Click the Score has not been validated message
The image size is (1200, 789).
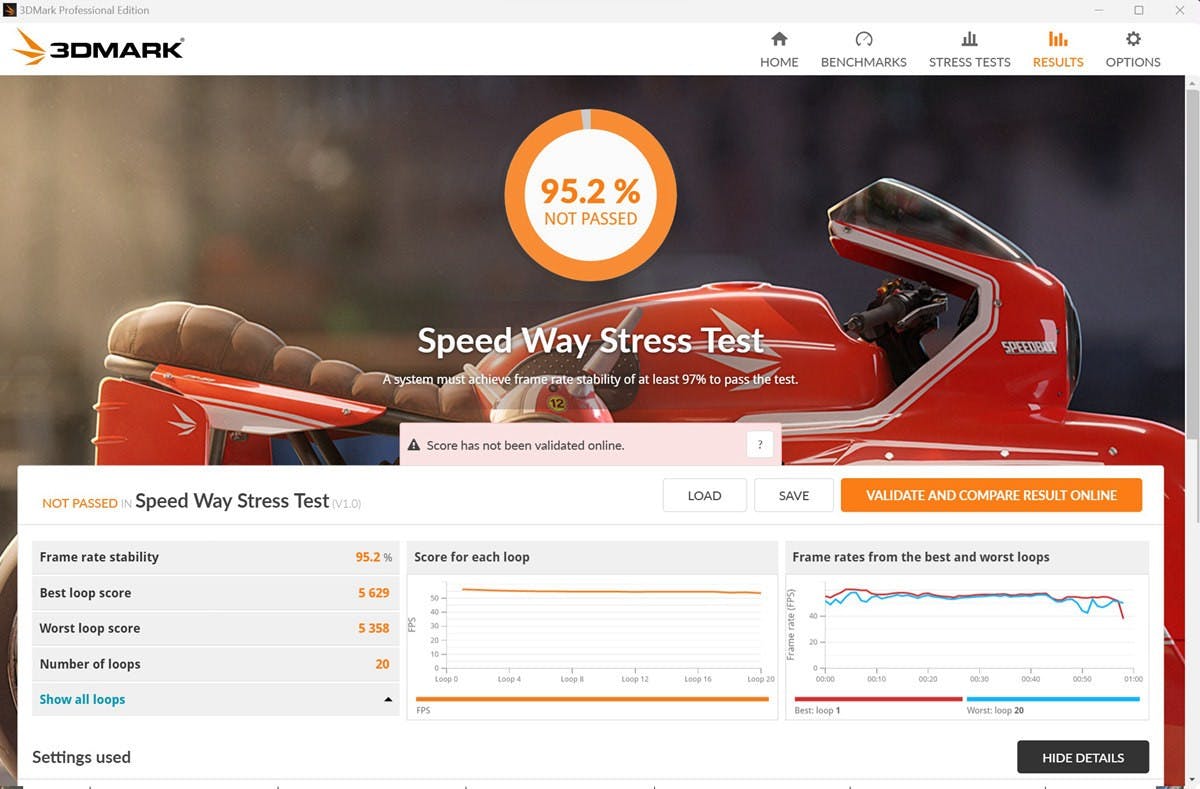(x=525, y=445)
